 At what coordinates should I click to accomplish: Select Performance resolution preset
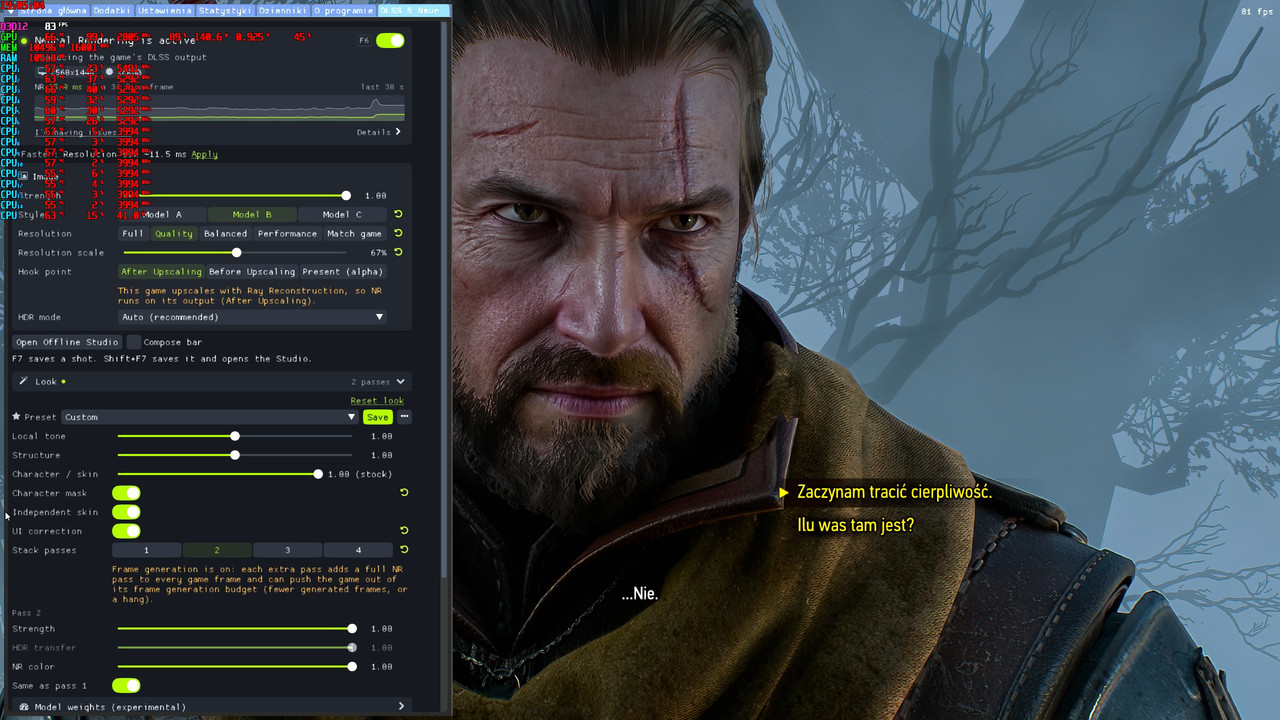(287, 233)
